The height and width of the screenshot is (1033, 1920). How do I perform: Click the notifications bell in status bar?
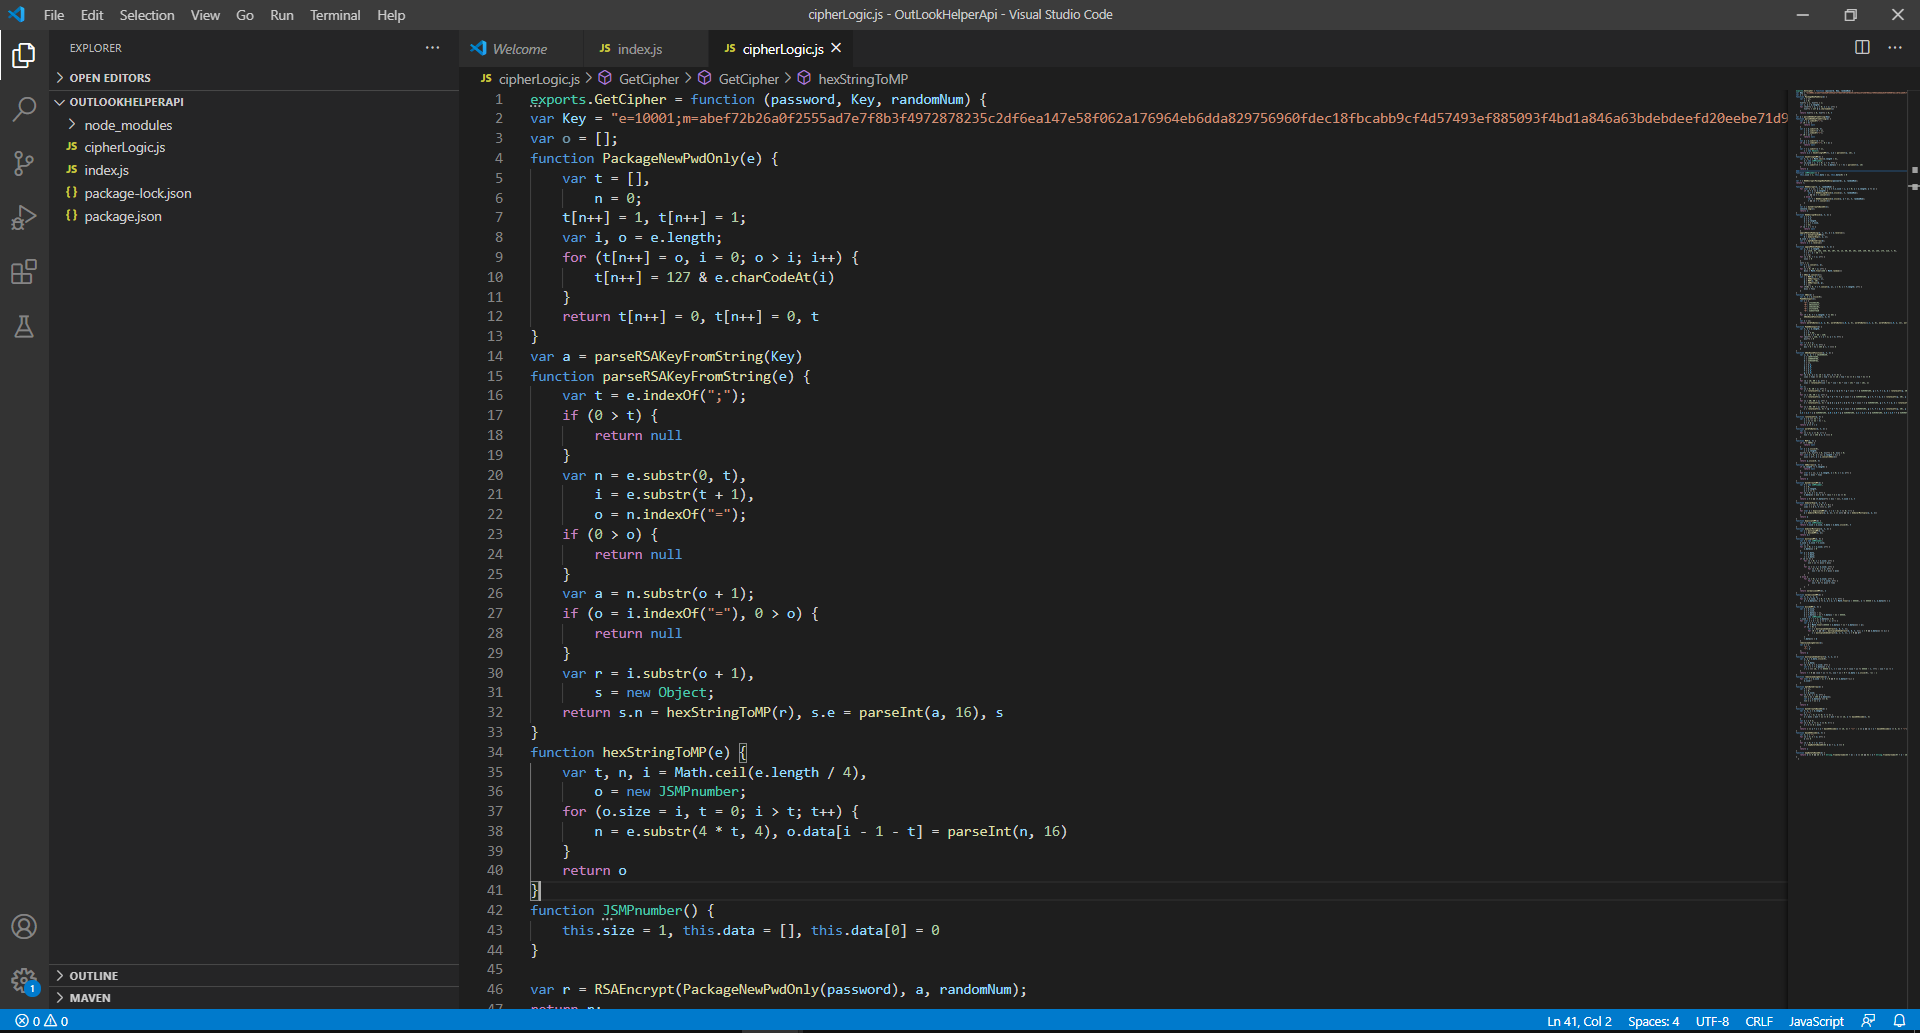tap(1899, 1021)
